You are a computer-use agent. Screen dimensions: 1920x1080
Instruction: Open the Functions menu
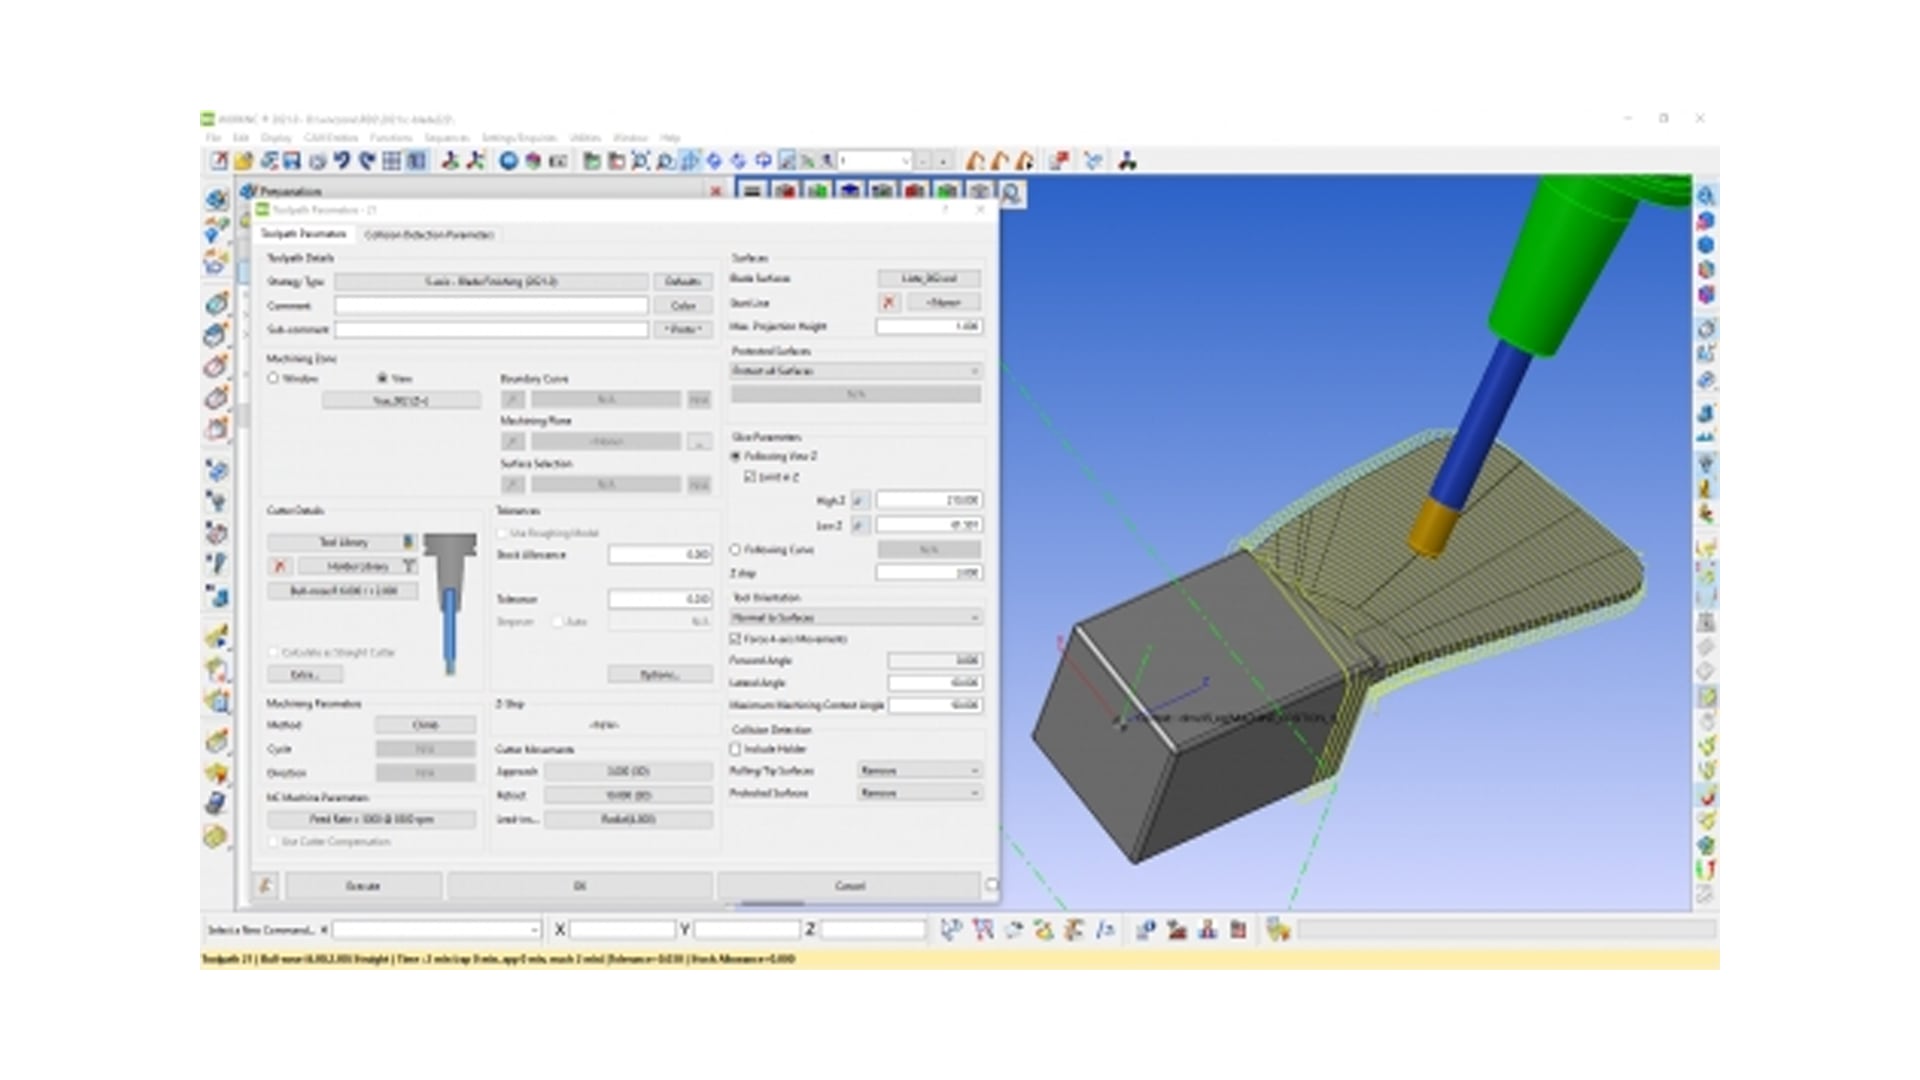(390, 138)
